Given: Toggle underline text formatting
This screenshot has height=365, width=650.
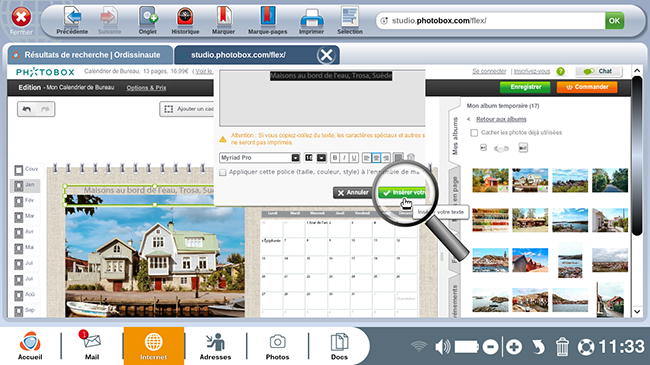Looking at the screenshot, I should [354, 158].
